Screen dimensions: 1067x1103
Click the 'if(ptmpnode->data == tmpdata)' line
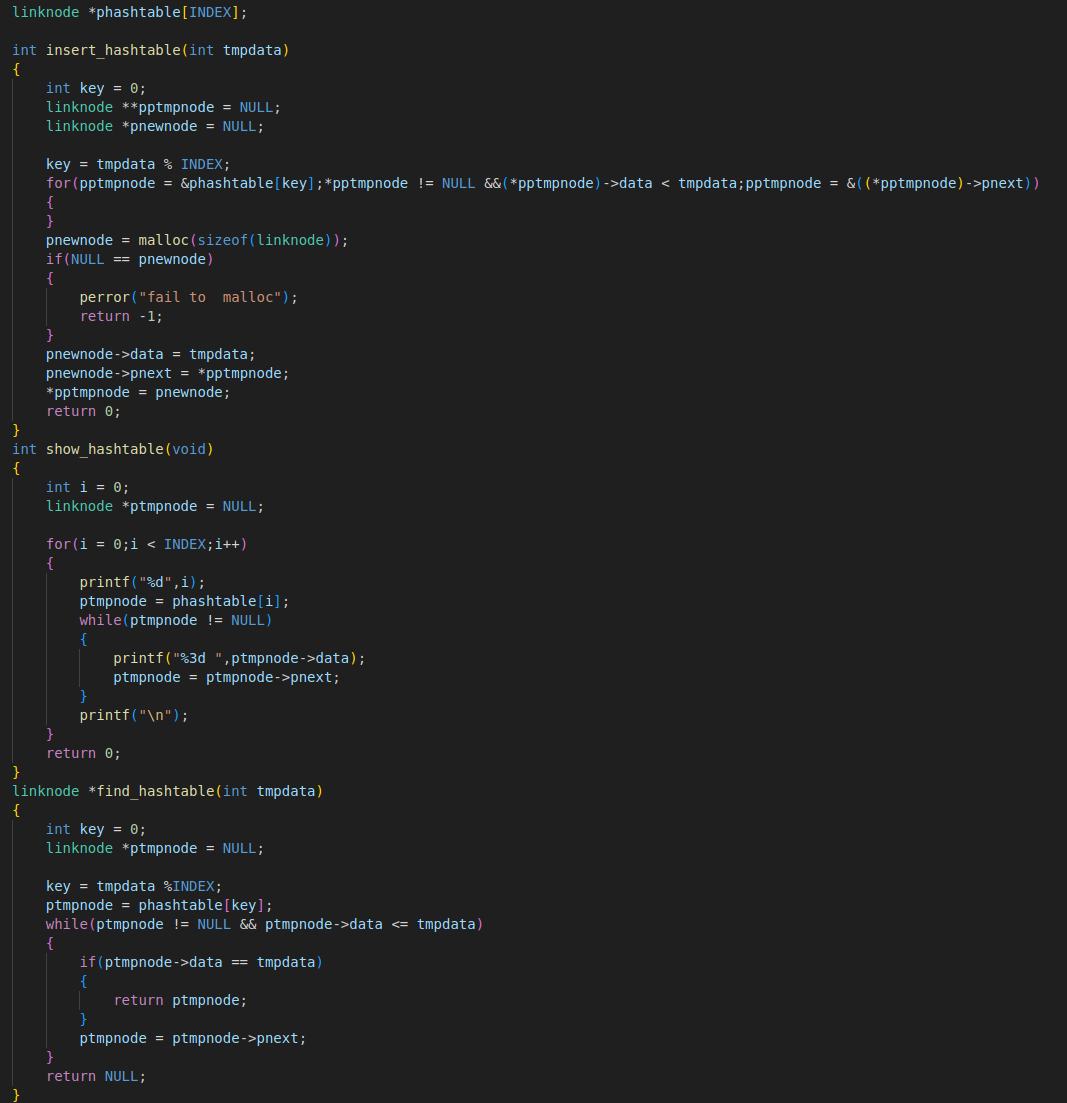tap(201, 962)
